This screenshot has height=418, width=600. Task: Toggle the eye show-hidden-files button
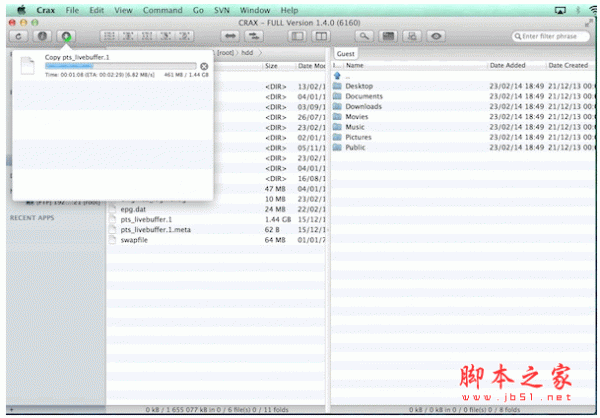[x=436, y=36]
